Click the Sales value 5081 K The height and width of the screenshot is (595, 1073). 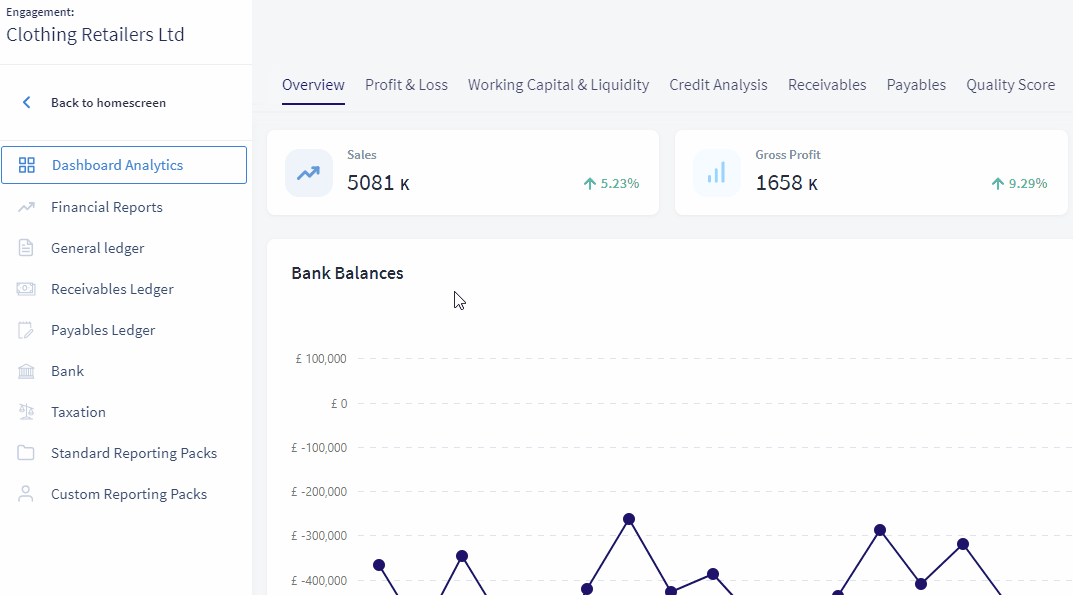[x=378, y=183]
